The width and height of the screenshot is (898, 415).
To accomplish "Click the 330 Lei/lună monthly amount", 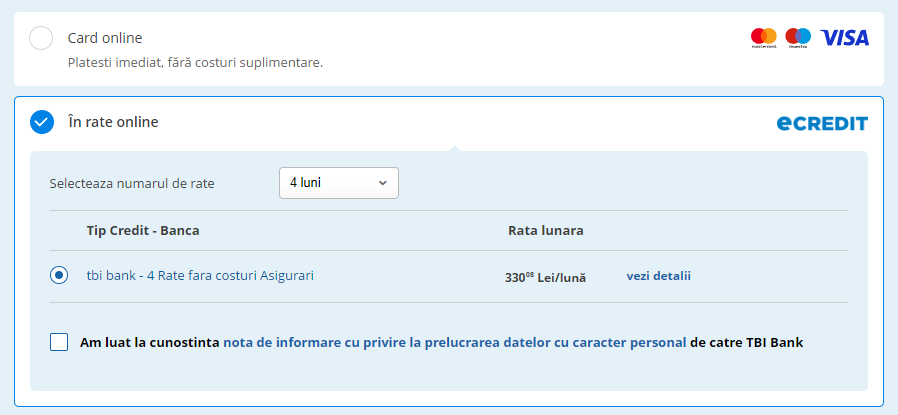I will (x=545, y=277).
